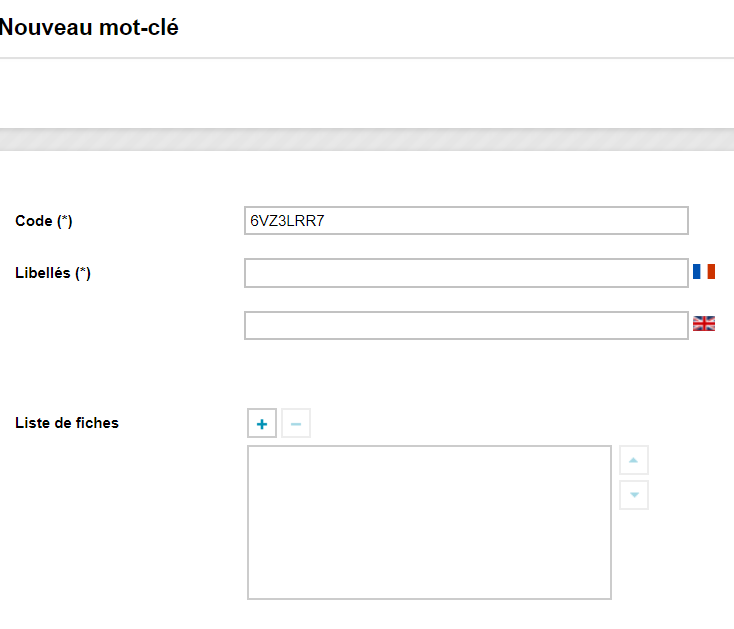Viewport: 734px width, 629px height.
Task: Click the thin line under the heading
Action: coord(367,58)
